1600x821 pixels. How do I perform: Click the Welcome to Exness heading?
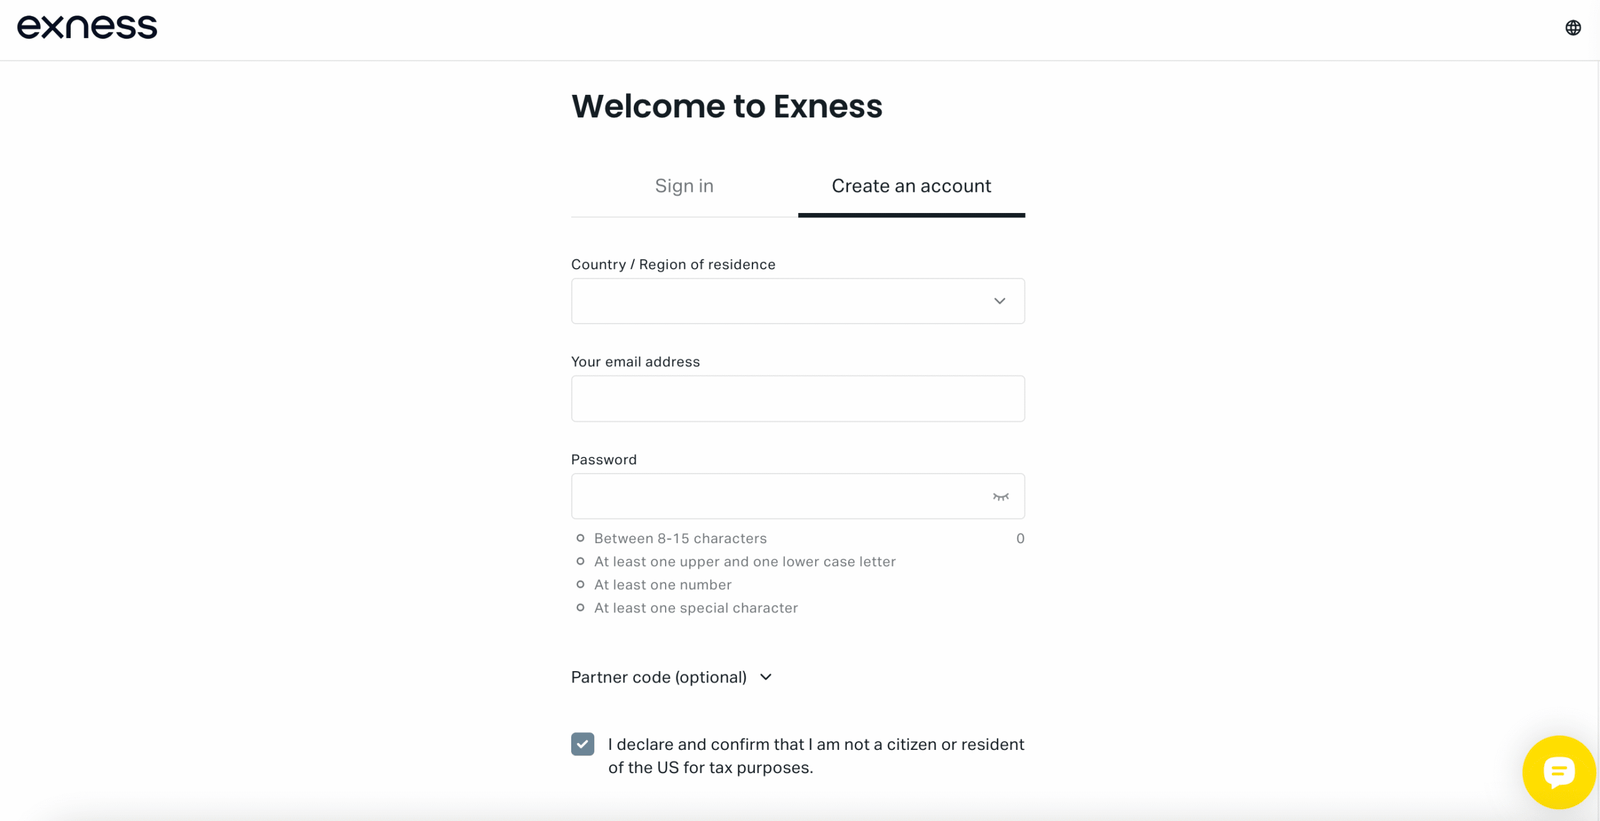tap(727, 106)
